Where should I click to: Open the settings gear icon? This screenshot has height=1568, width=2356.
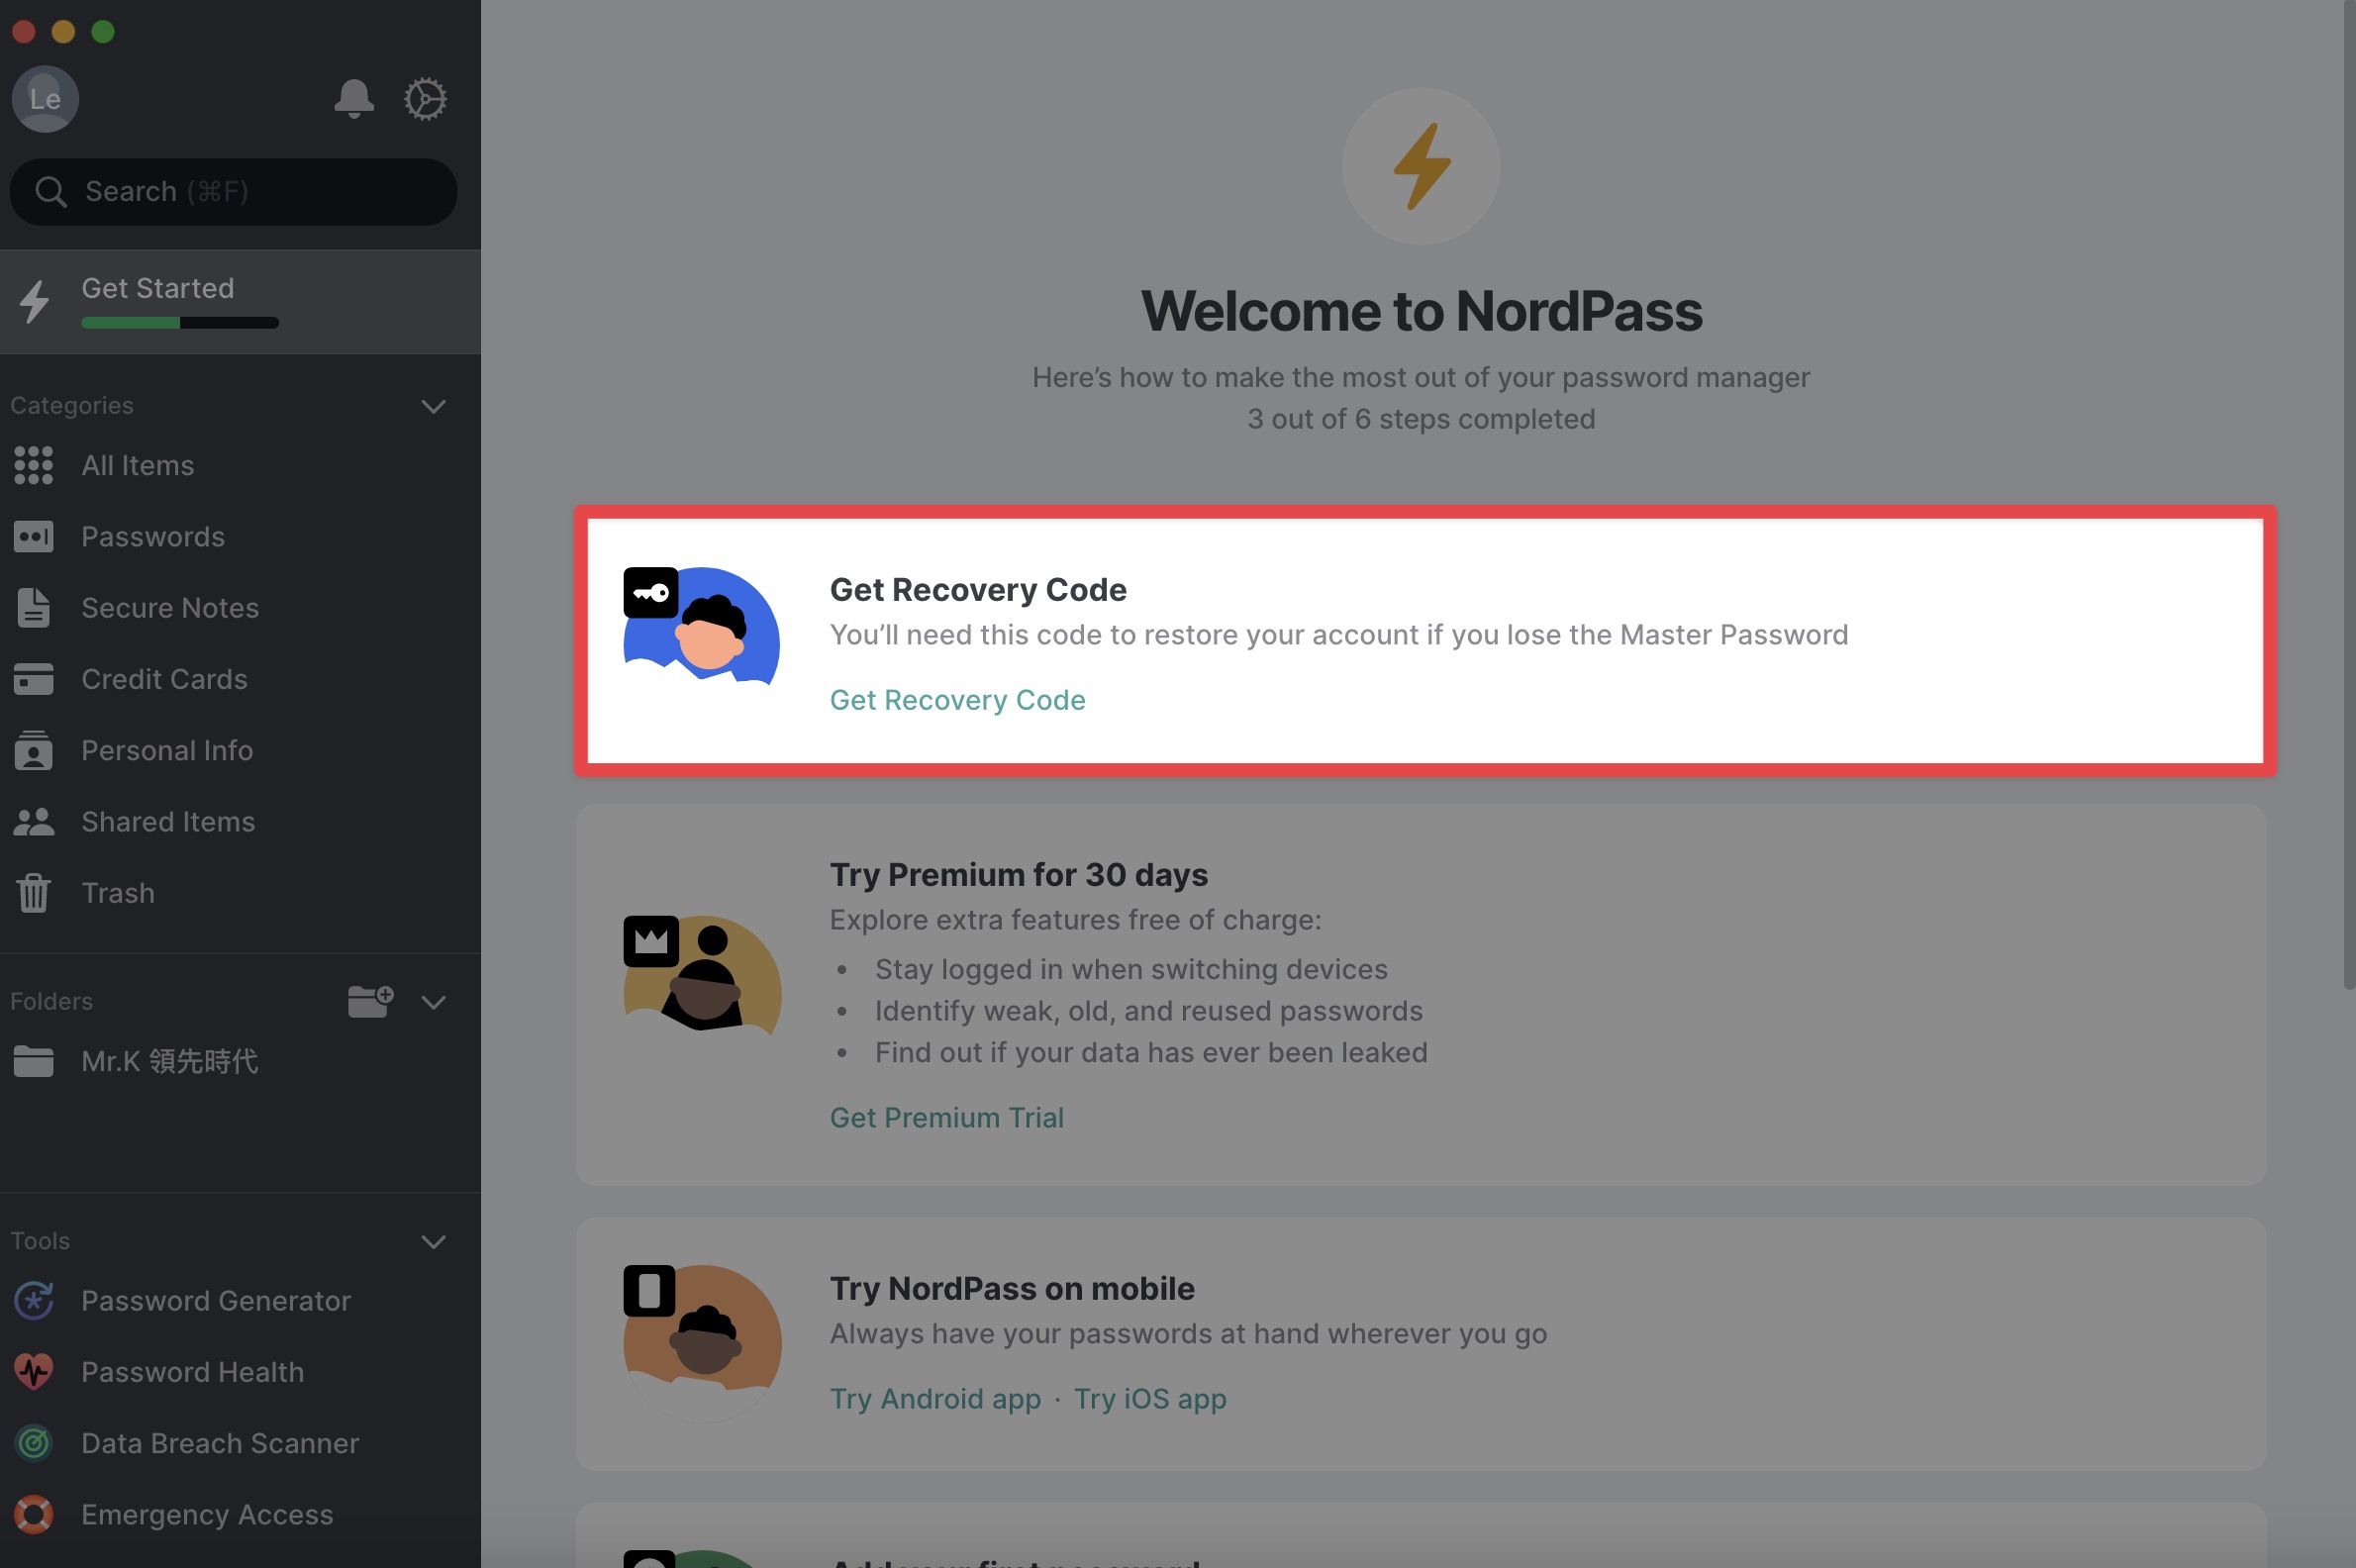425,99
